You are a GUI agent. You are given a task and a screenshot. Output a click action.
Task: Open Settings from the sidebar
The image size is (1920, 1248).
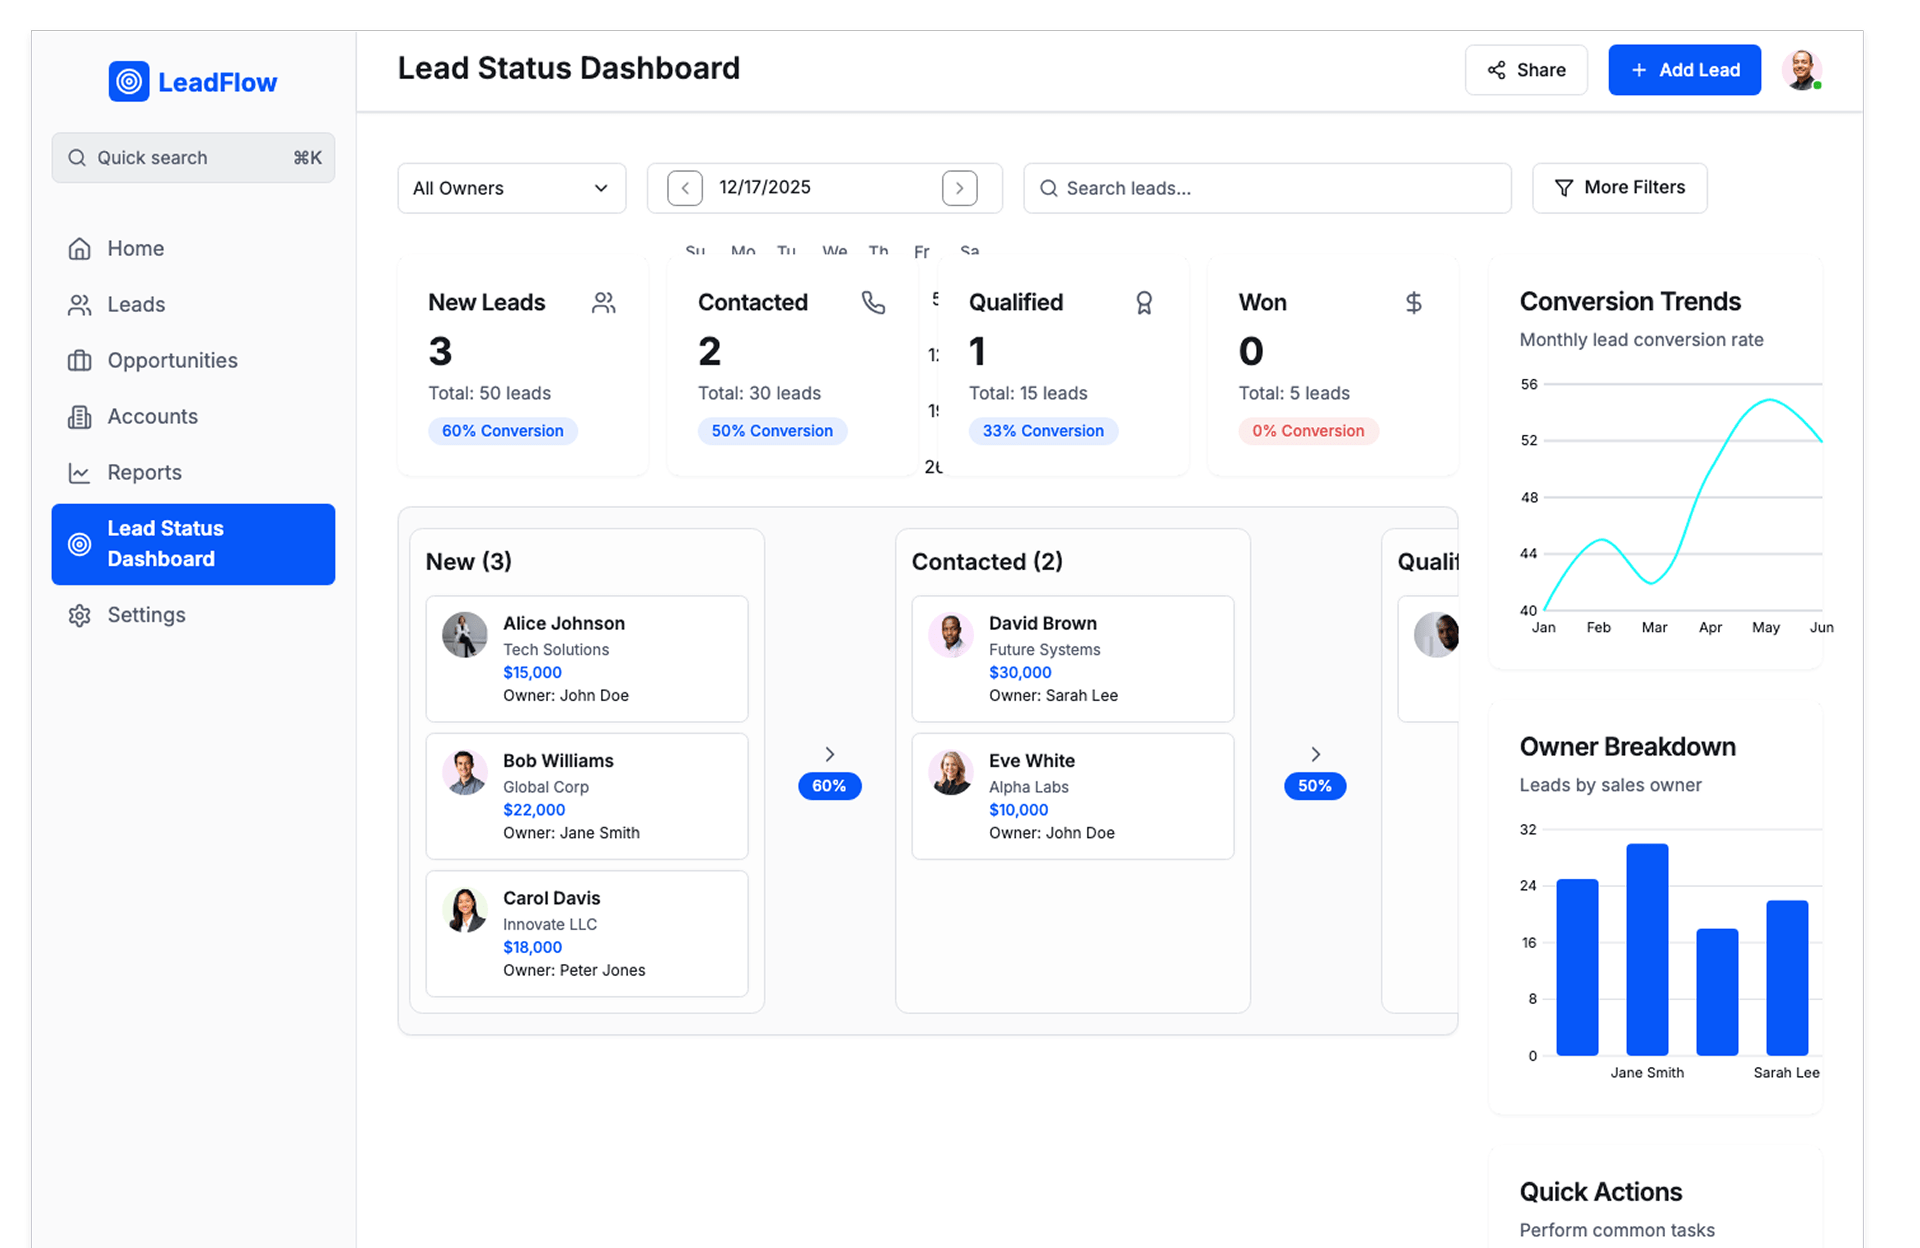146,615
